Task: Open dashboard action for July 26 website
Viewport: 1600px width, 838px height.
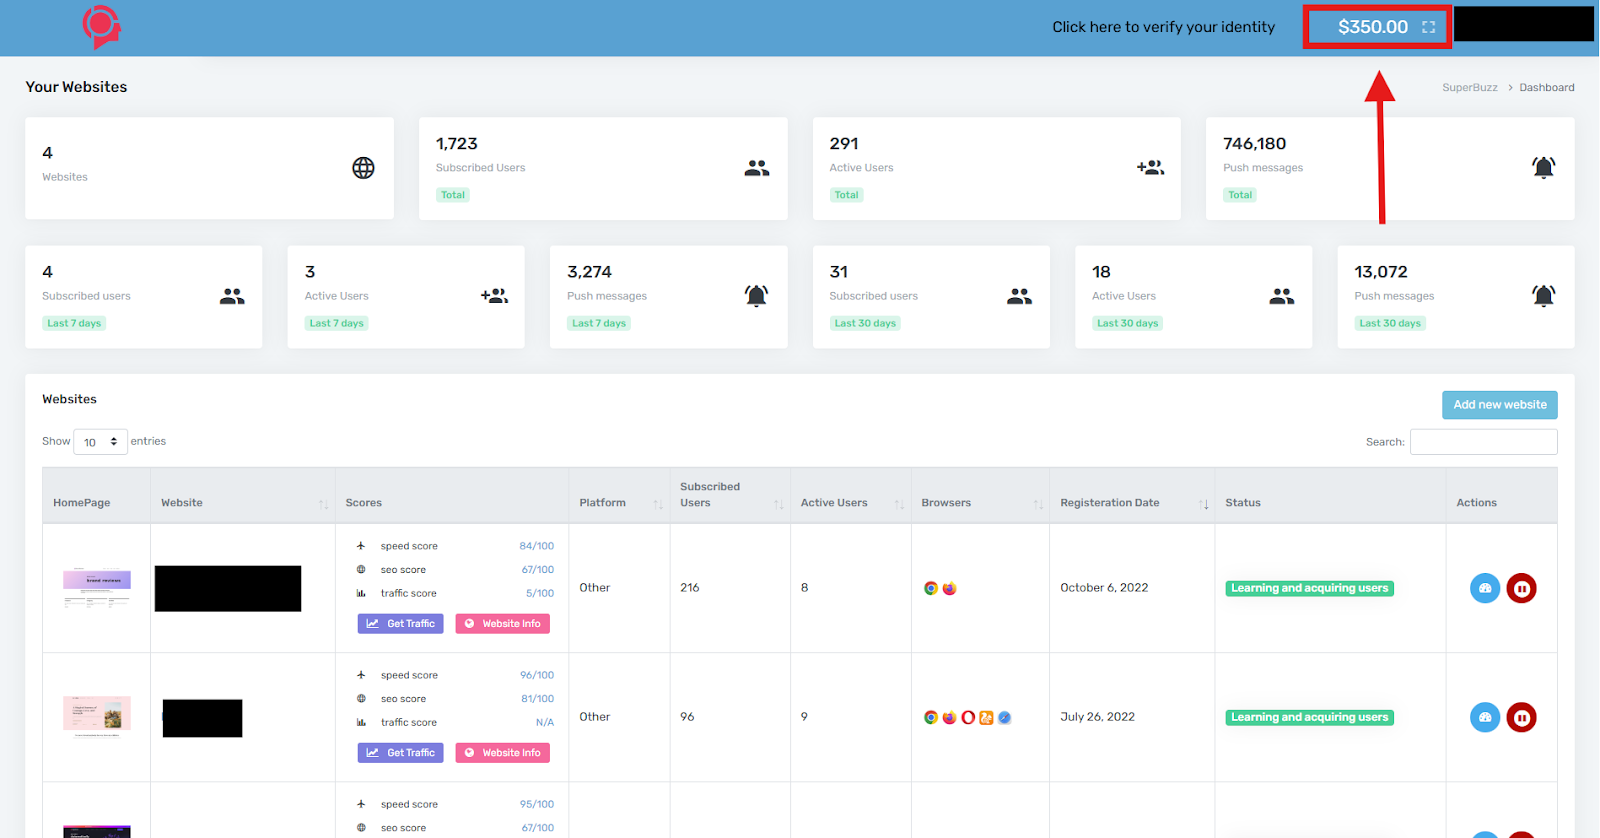Action: [x=1485, y=717]
